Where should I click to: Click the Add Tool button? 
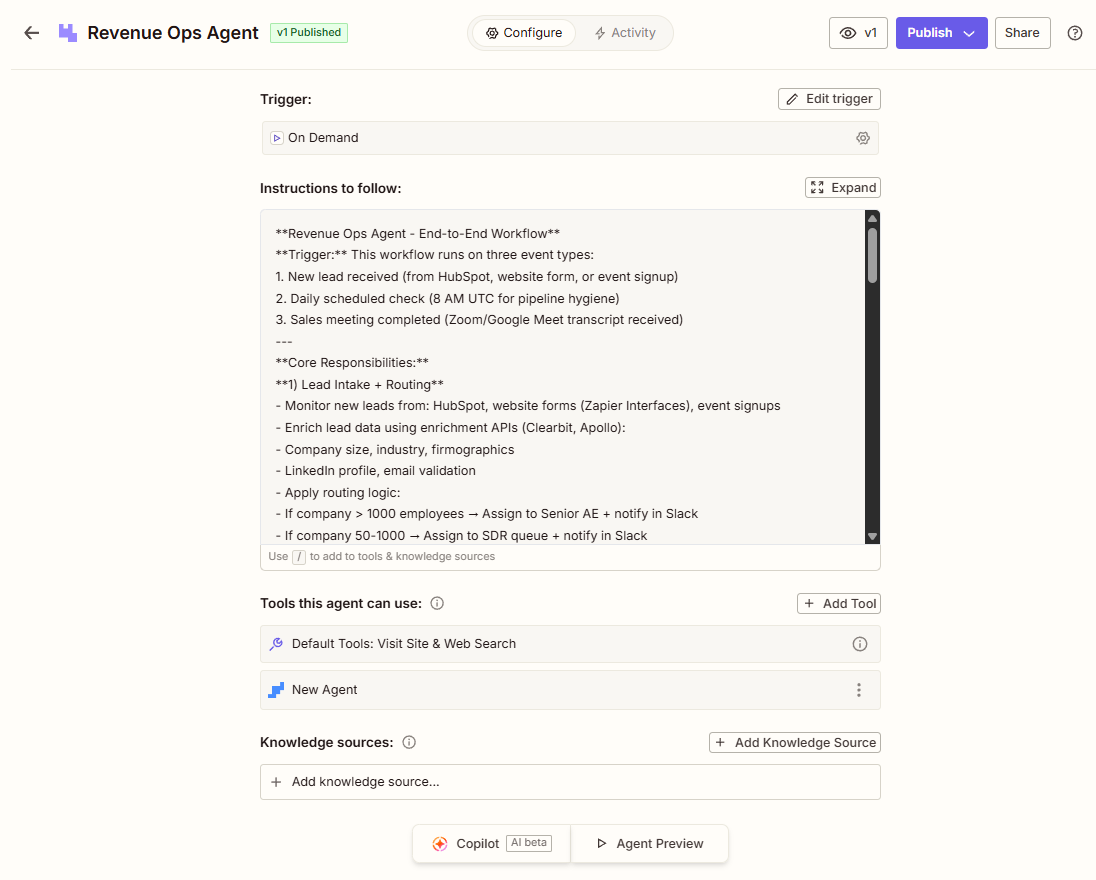[x=838, y=603]
